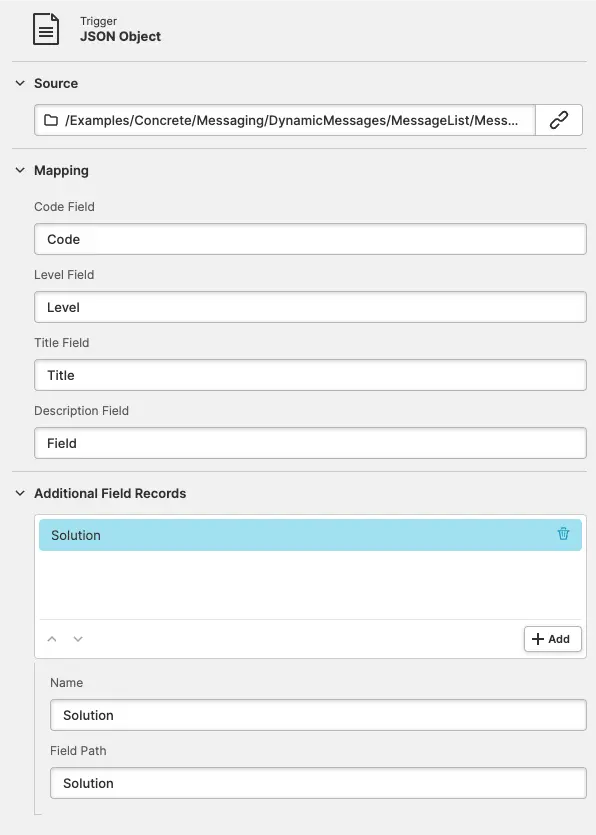The height and width of the screenshot is (835, 596).
Task: Click the folder icon in Source field
Action: click(x=51, y=120)
